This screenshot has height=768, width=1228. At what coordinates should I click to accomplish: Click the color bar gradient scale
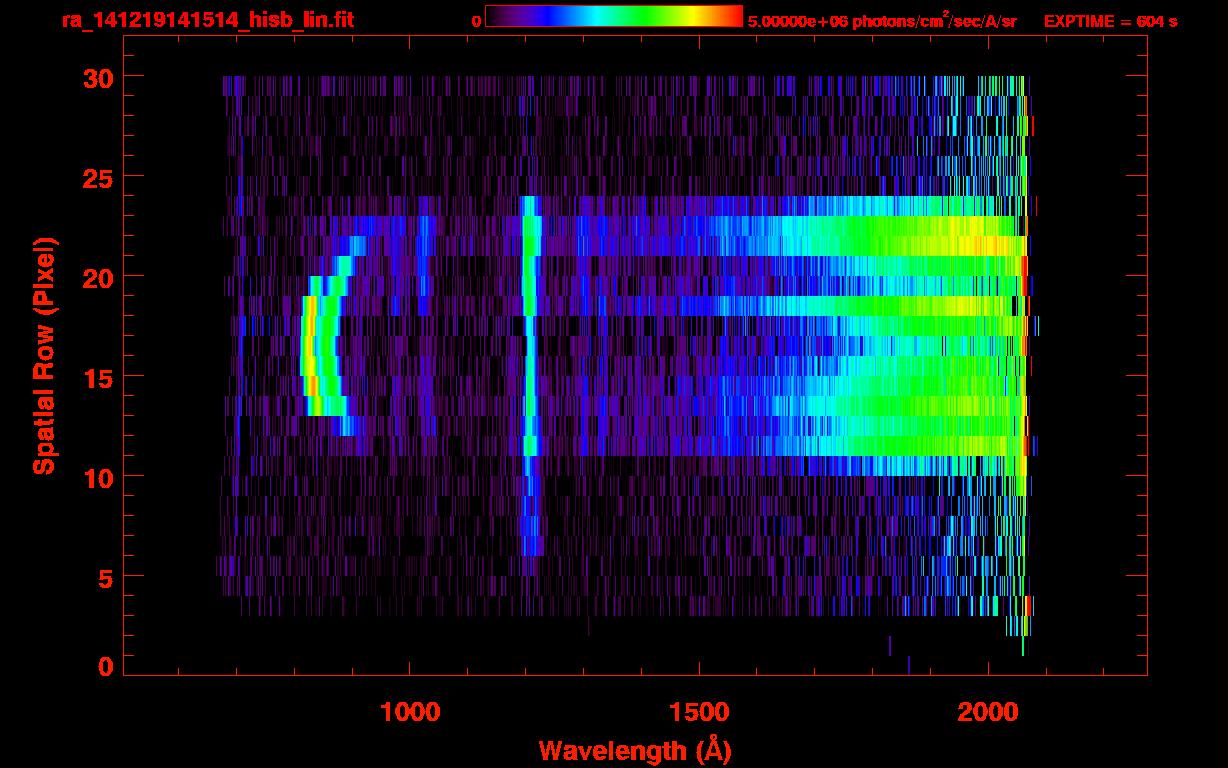614,16
